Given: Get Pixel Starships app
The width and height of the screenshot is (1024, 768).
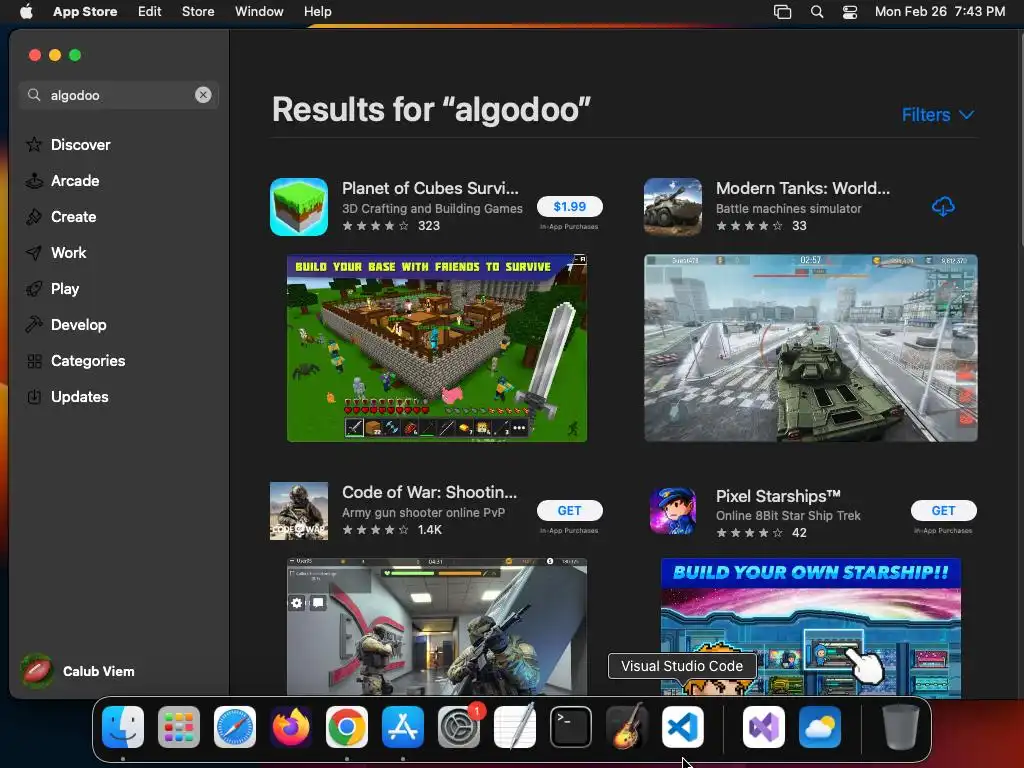Looking at the screenshot, I should click(944, 510).
